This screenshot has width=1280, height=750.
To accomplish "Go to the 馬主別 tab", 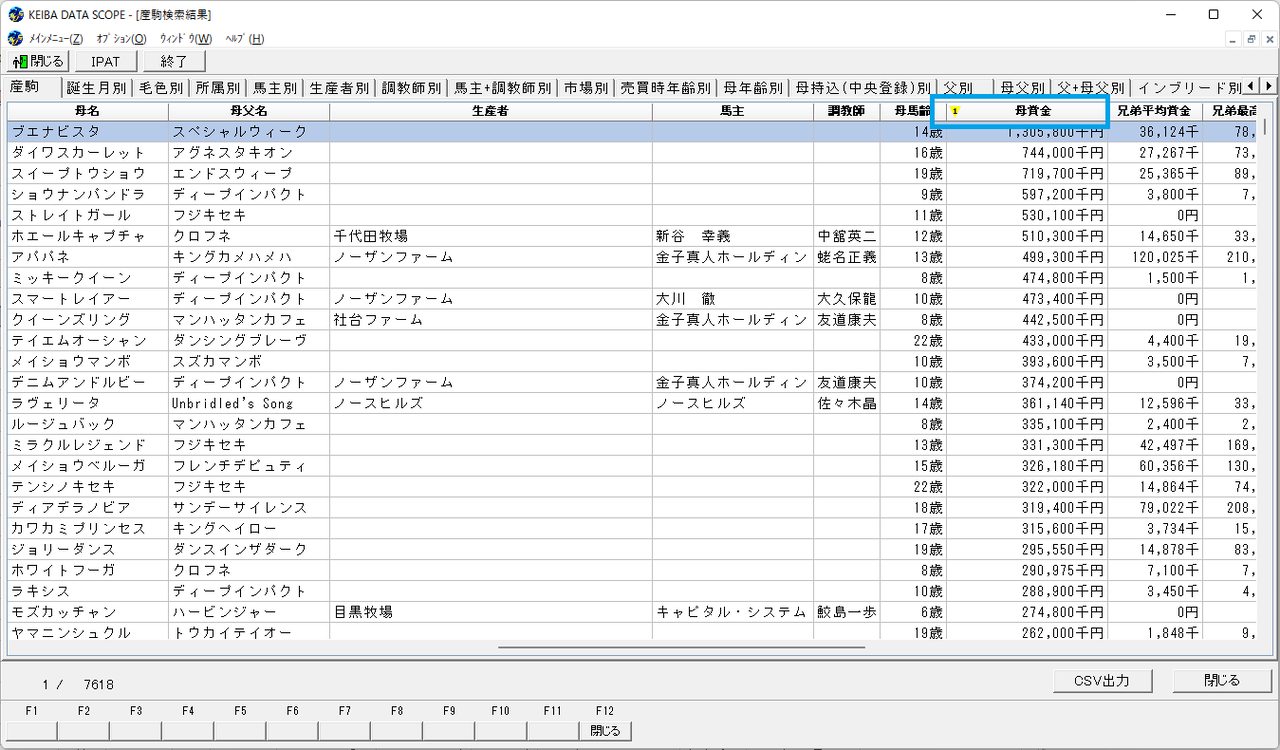I will coord(274,88).
